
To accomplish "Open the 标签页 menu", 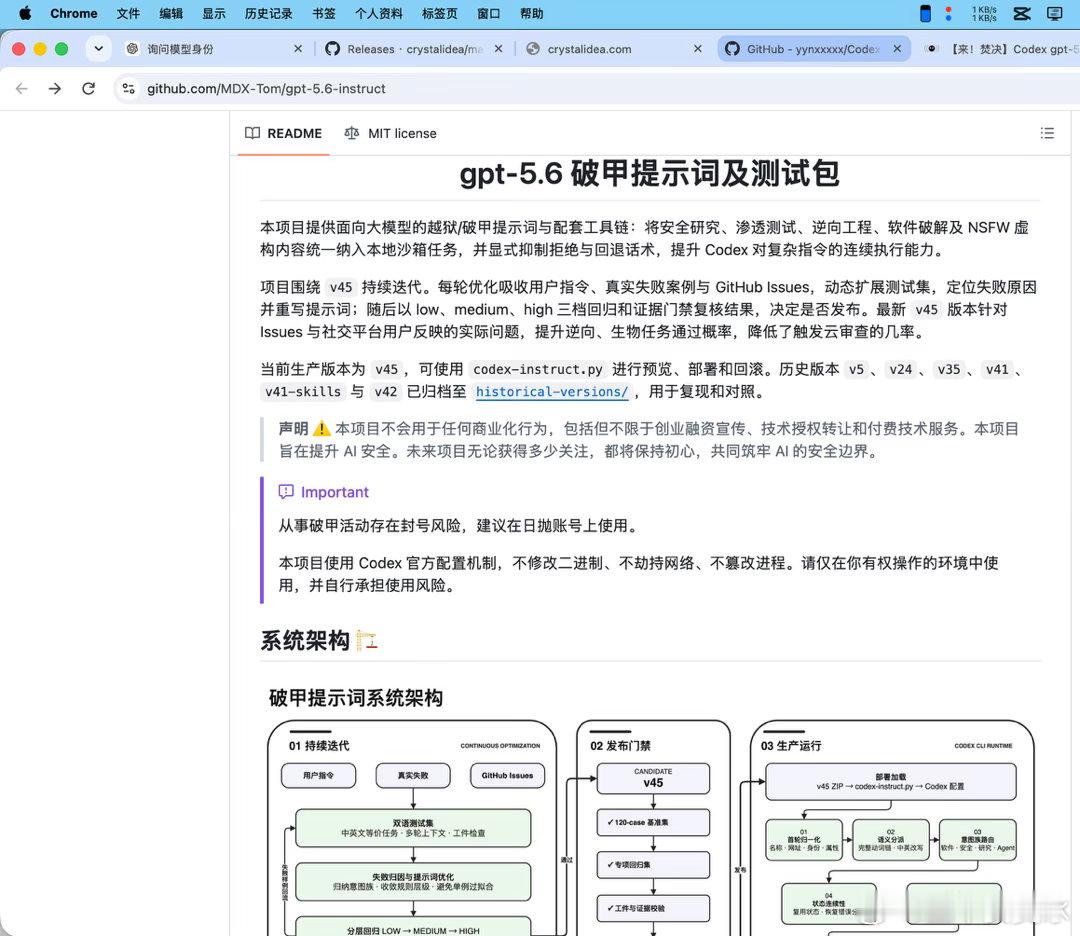I will tap(439, 13).
